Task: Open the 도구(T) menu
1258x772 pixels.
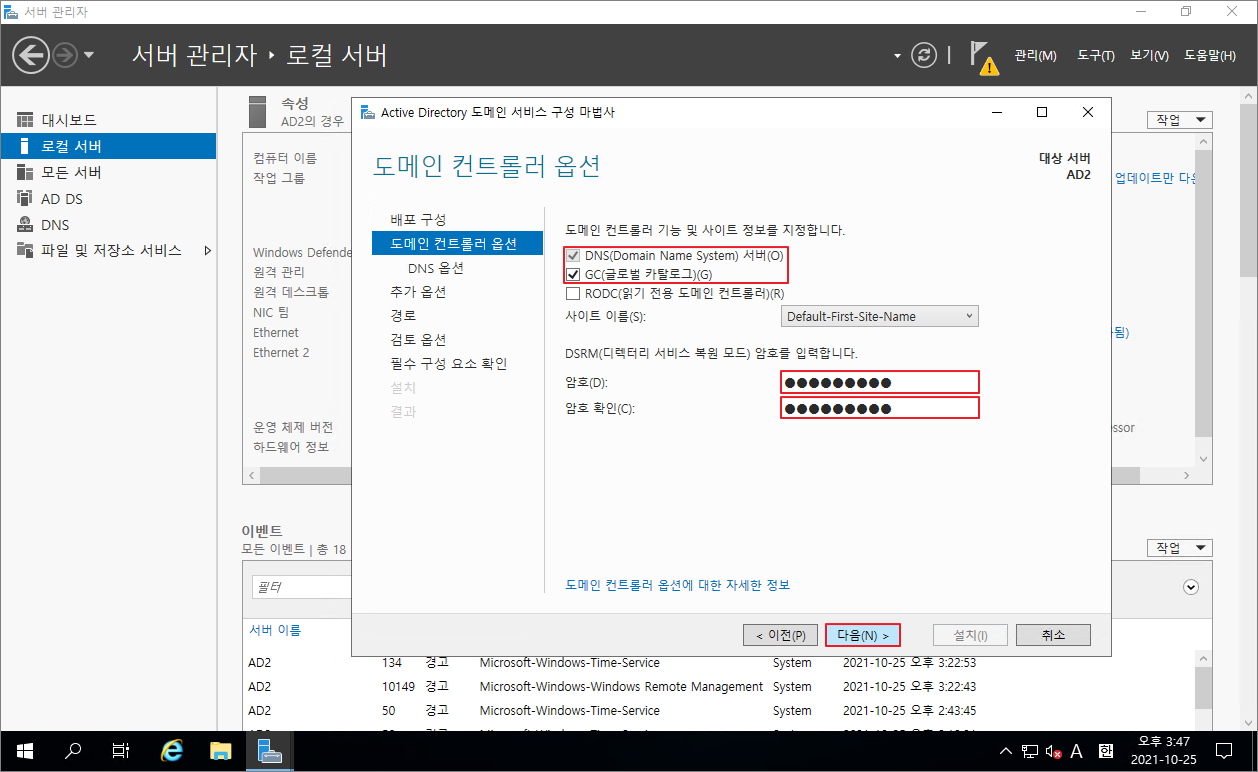Action: coord(1095,55)
